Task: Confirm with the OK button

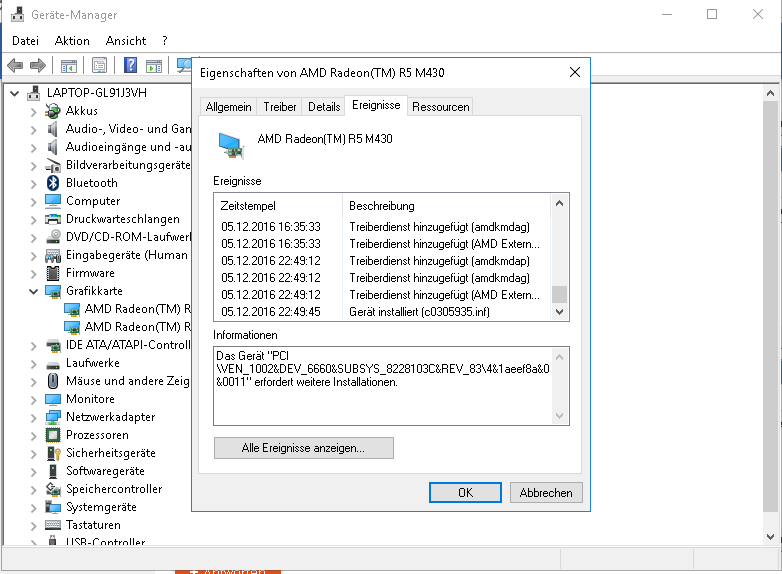Action: pyautogui.click(x=465, y=493)
